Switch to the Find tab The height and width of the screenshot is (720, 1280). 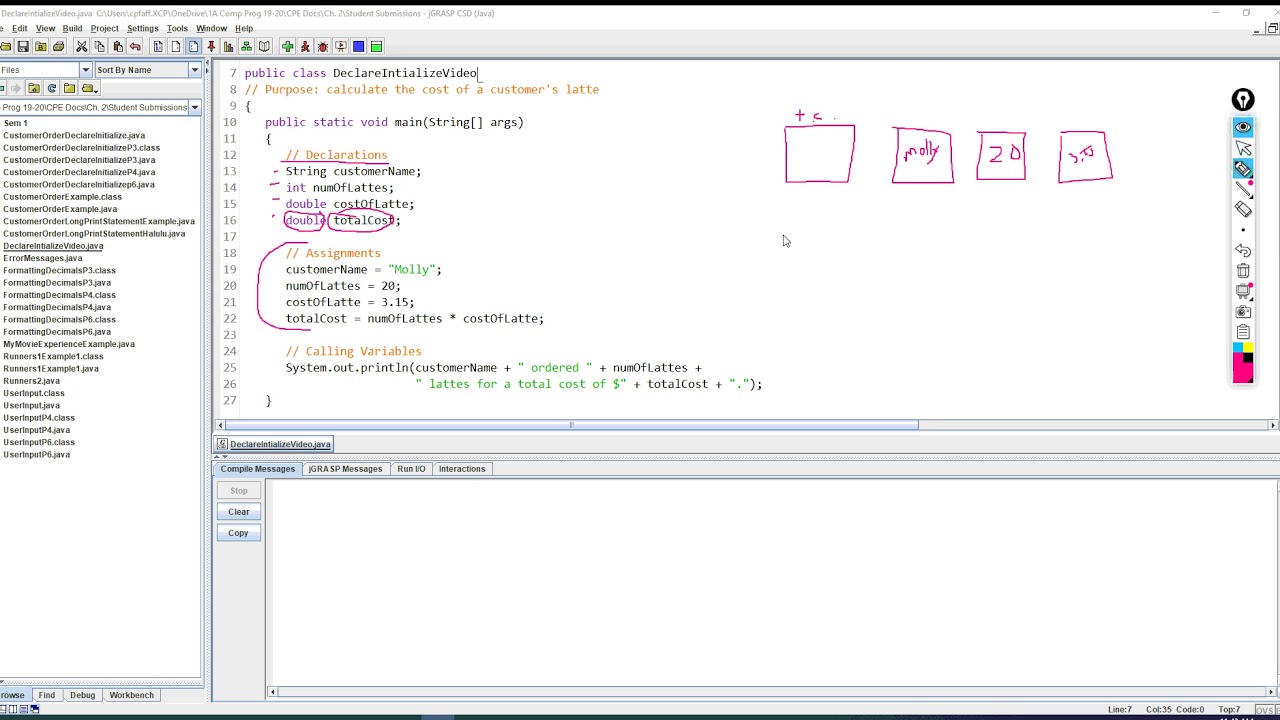pyautogui.click(x=46, y=695)
